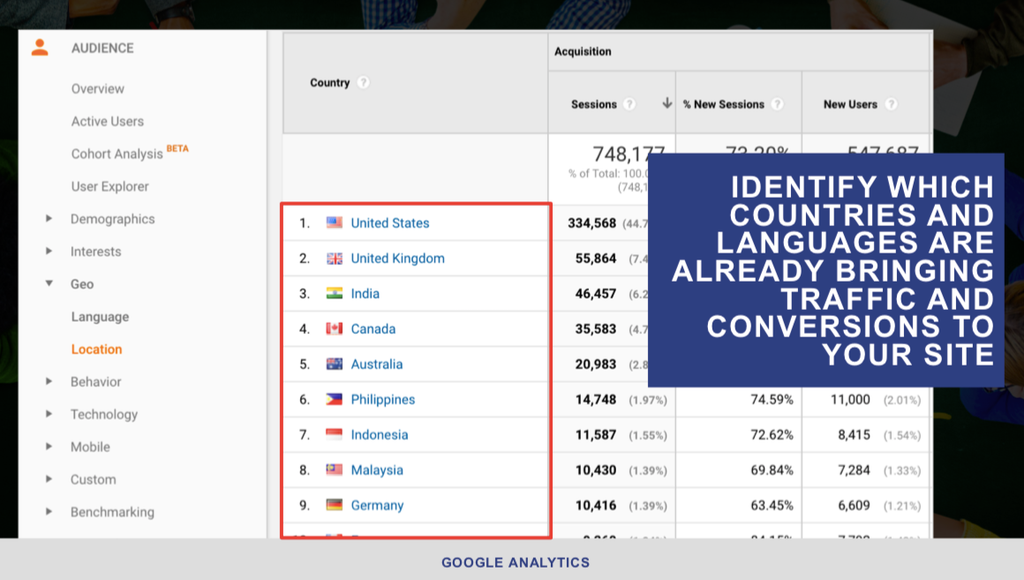Expand the Behavior arrow
Screen dimensions: 1024x580
[x=49, y=381]
